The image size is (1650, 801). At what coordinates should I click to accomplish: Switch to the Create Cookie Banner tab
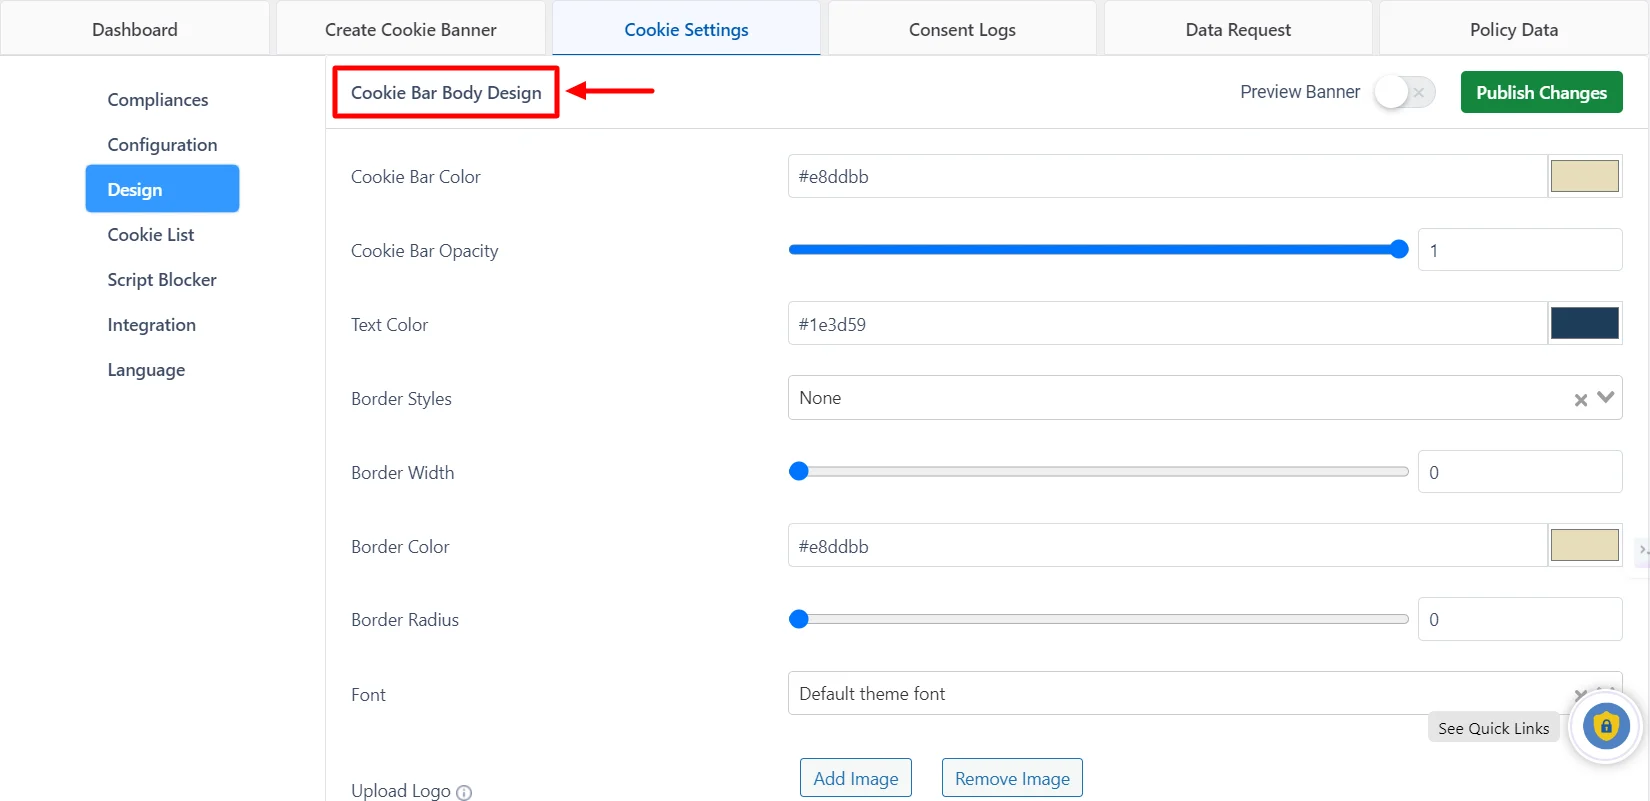410,30
